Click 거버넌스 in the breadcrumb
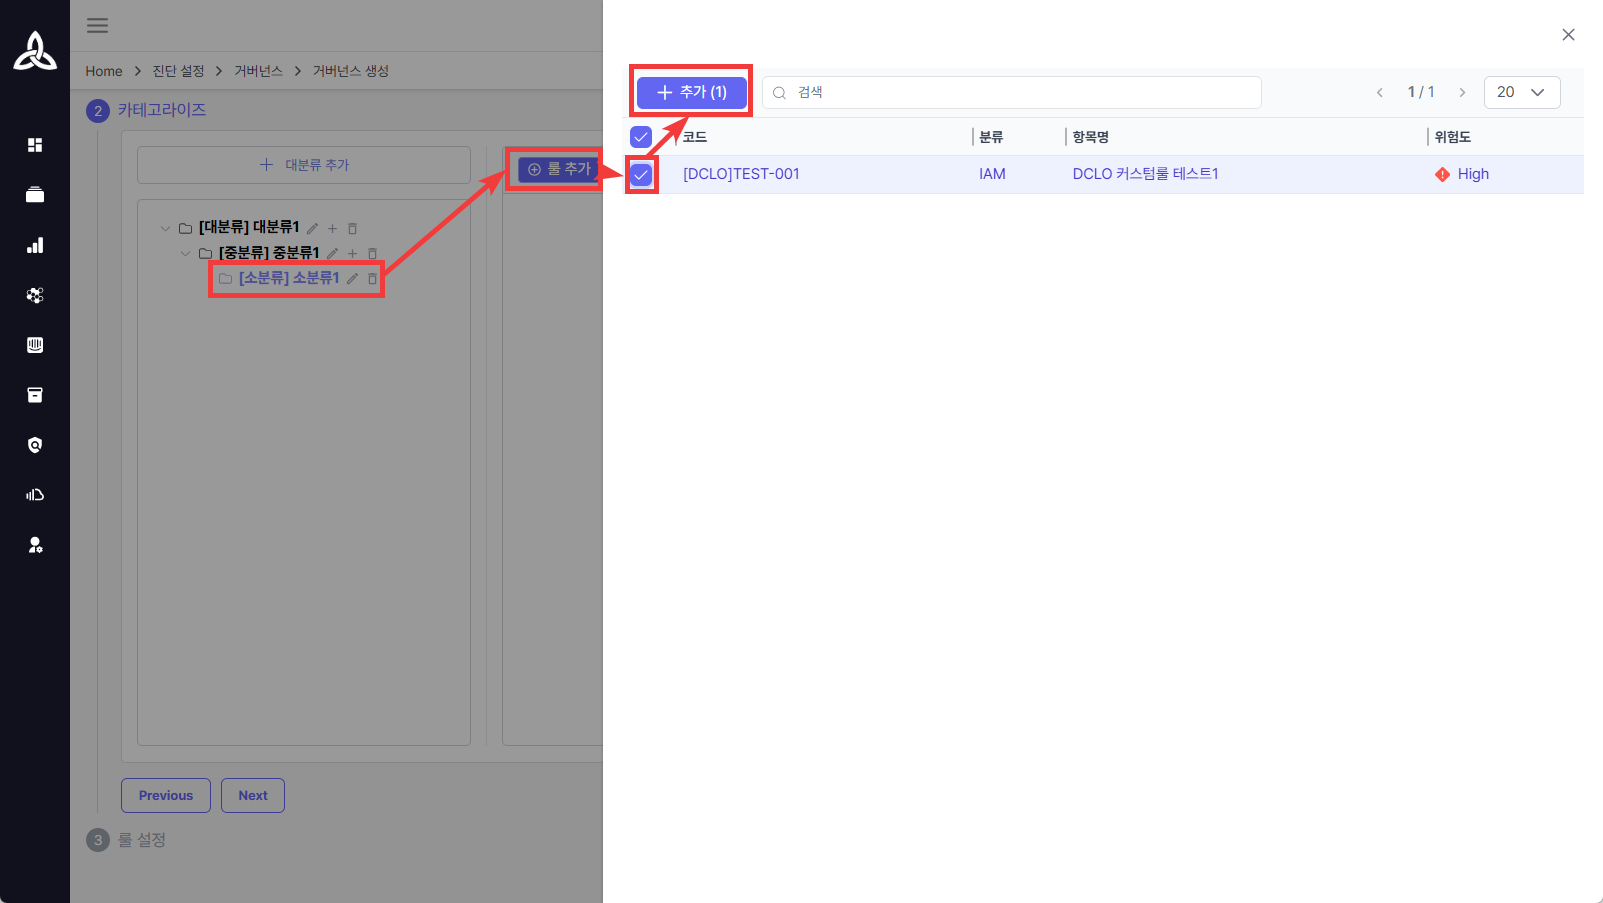Image resolution: width=1603 pixels, height=903 pixels. [x=258, y=71]
